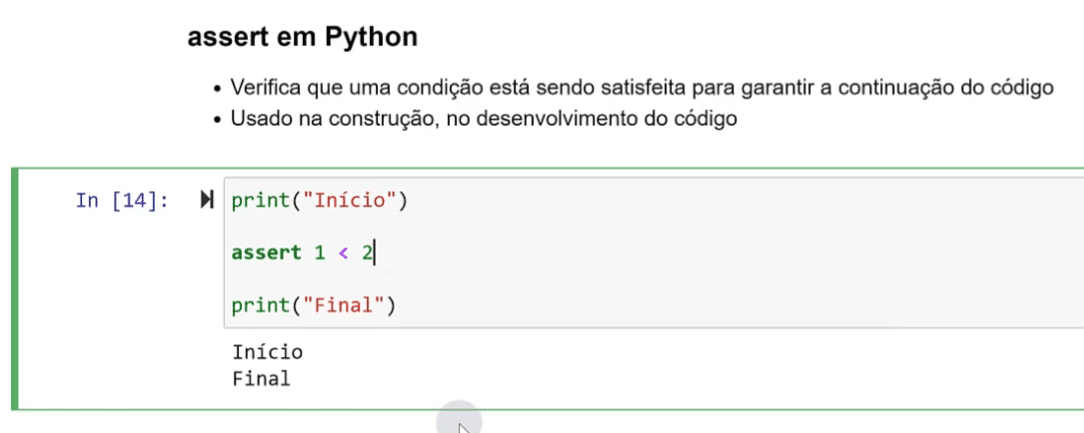The height and width of the screenshot is (433, 1084).
Task: Click the output line "Final"
Action: [261, 379]
